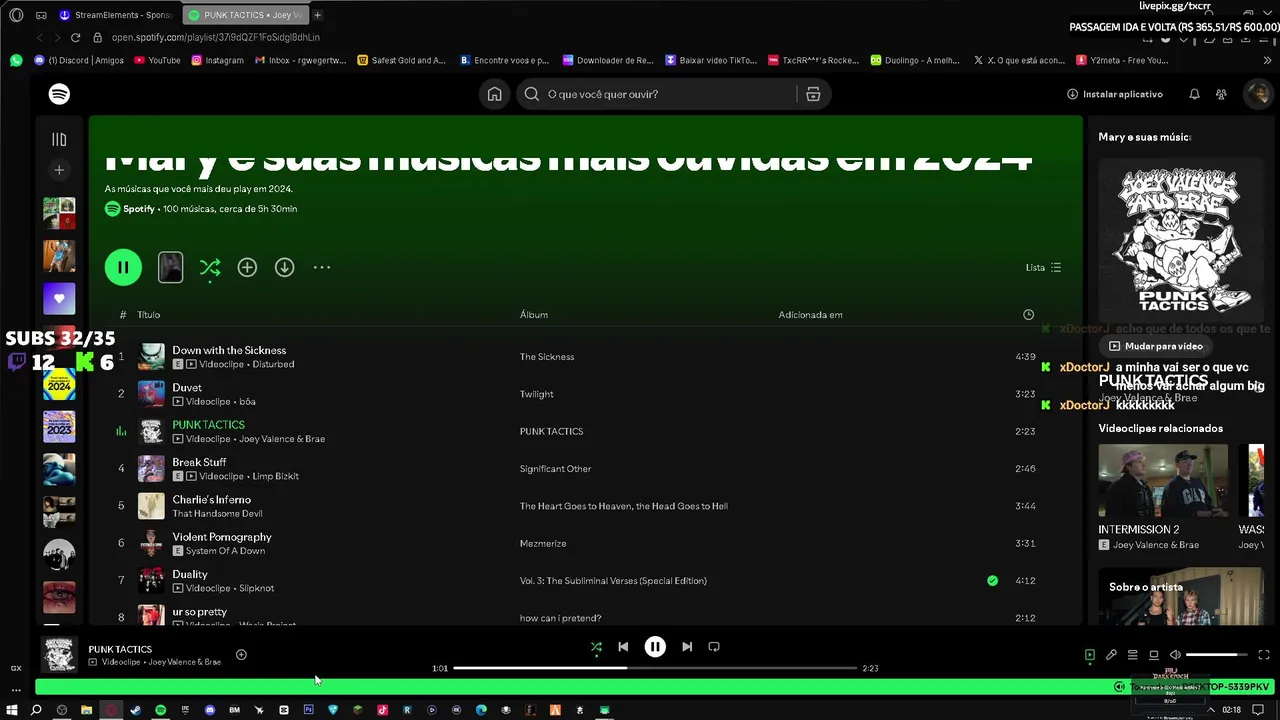Create a playlist with the plus icon
Image resolution: width=1280 pixels, height=720 pixels.
pyautogui.click(x=59, y=170)
